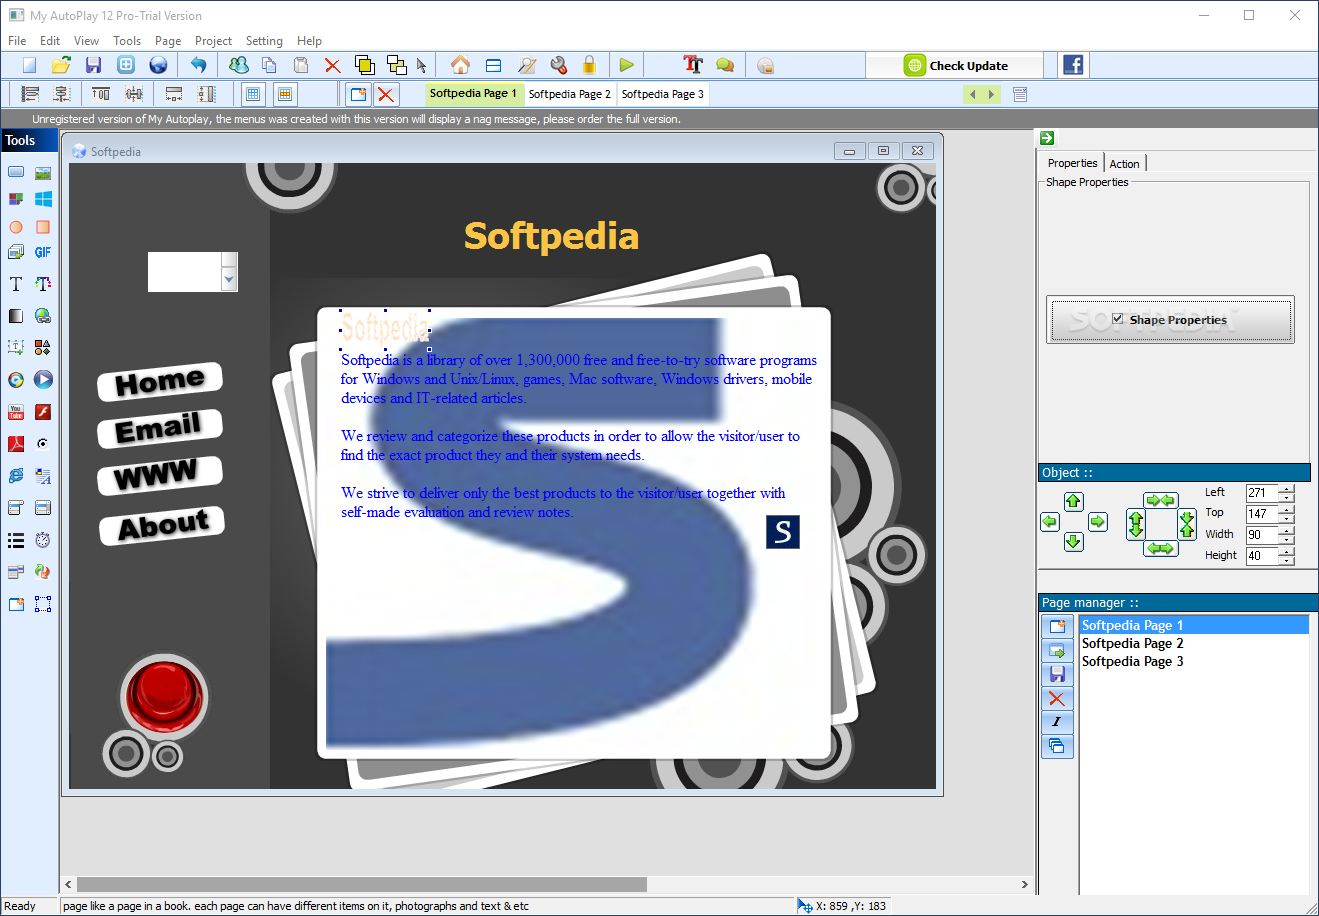Select the plain Text T tool
This screenshot has height=916, width=1319.
point(16,284)
